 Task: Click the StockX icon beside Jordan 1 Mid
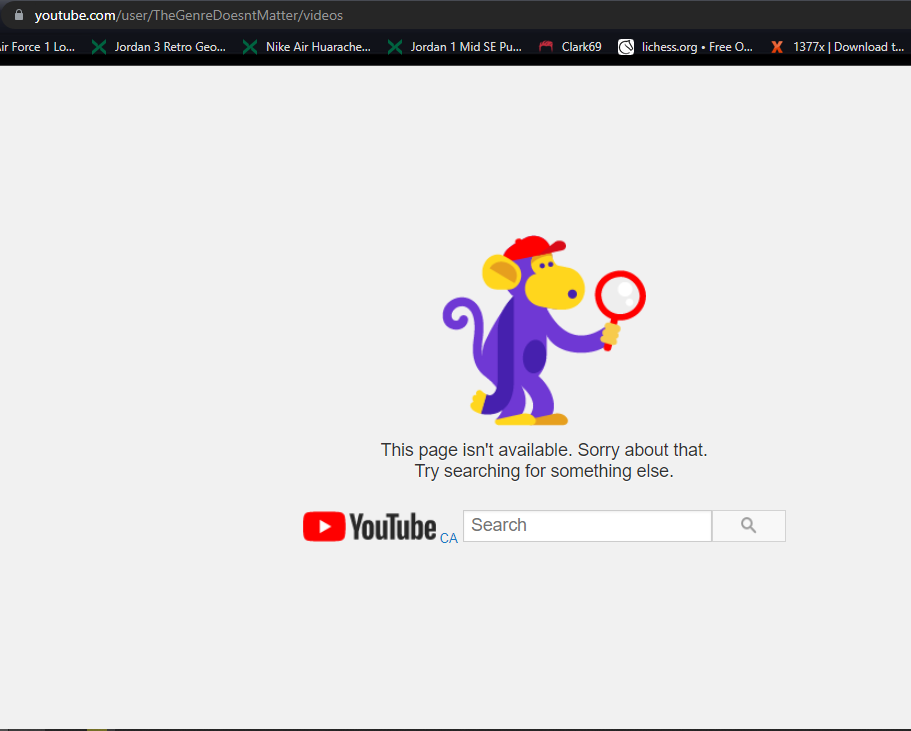[395, 47]
